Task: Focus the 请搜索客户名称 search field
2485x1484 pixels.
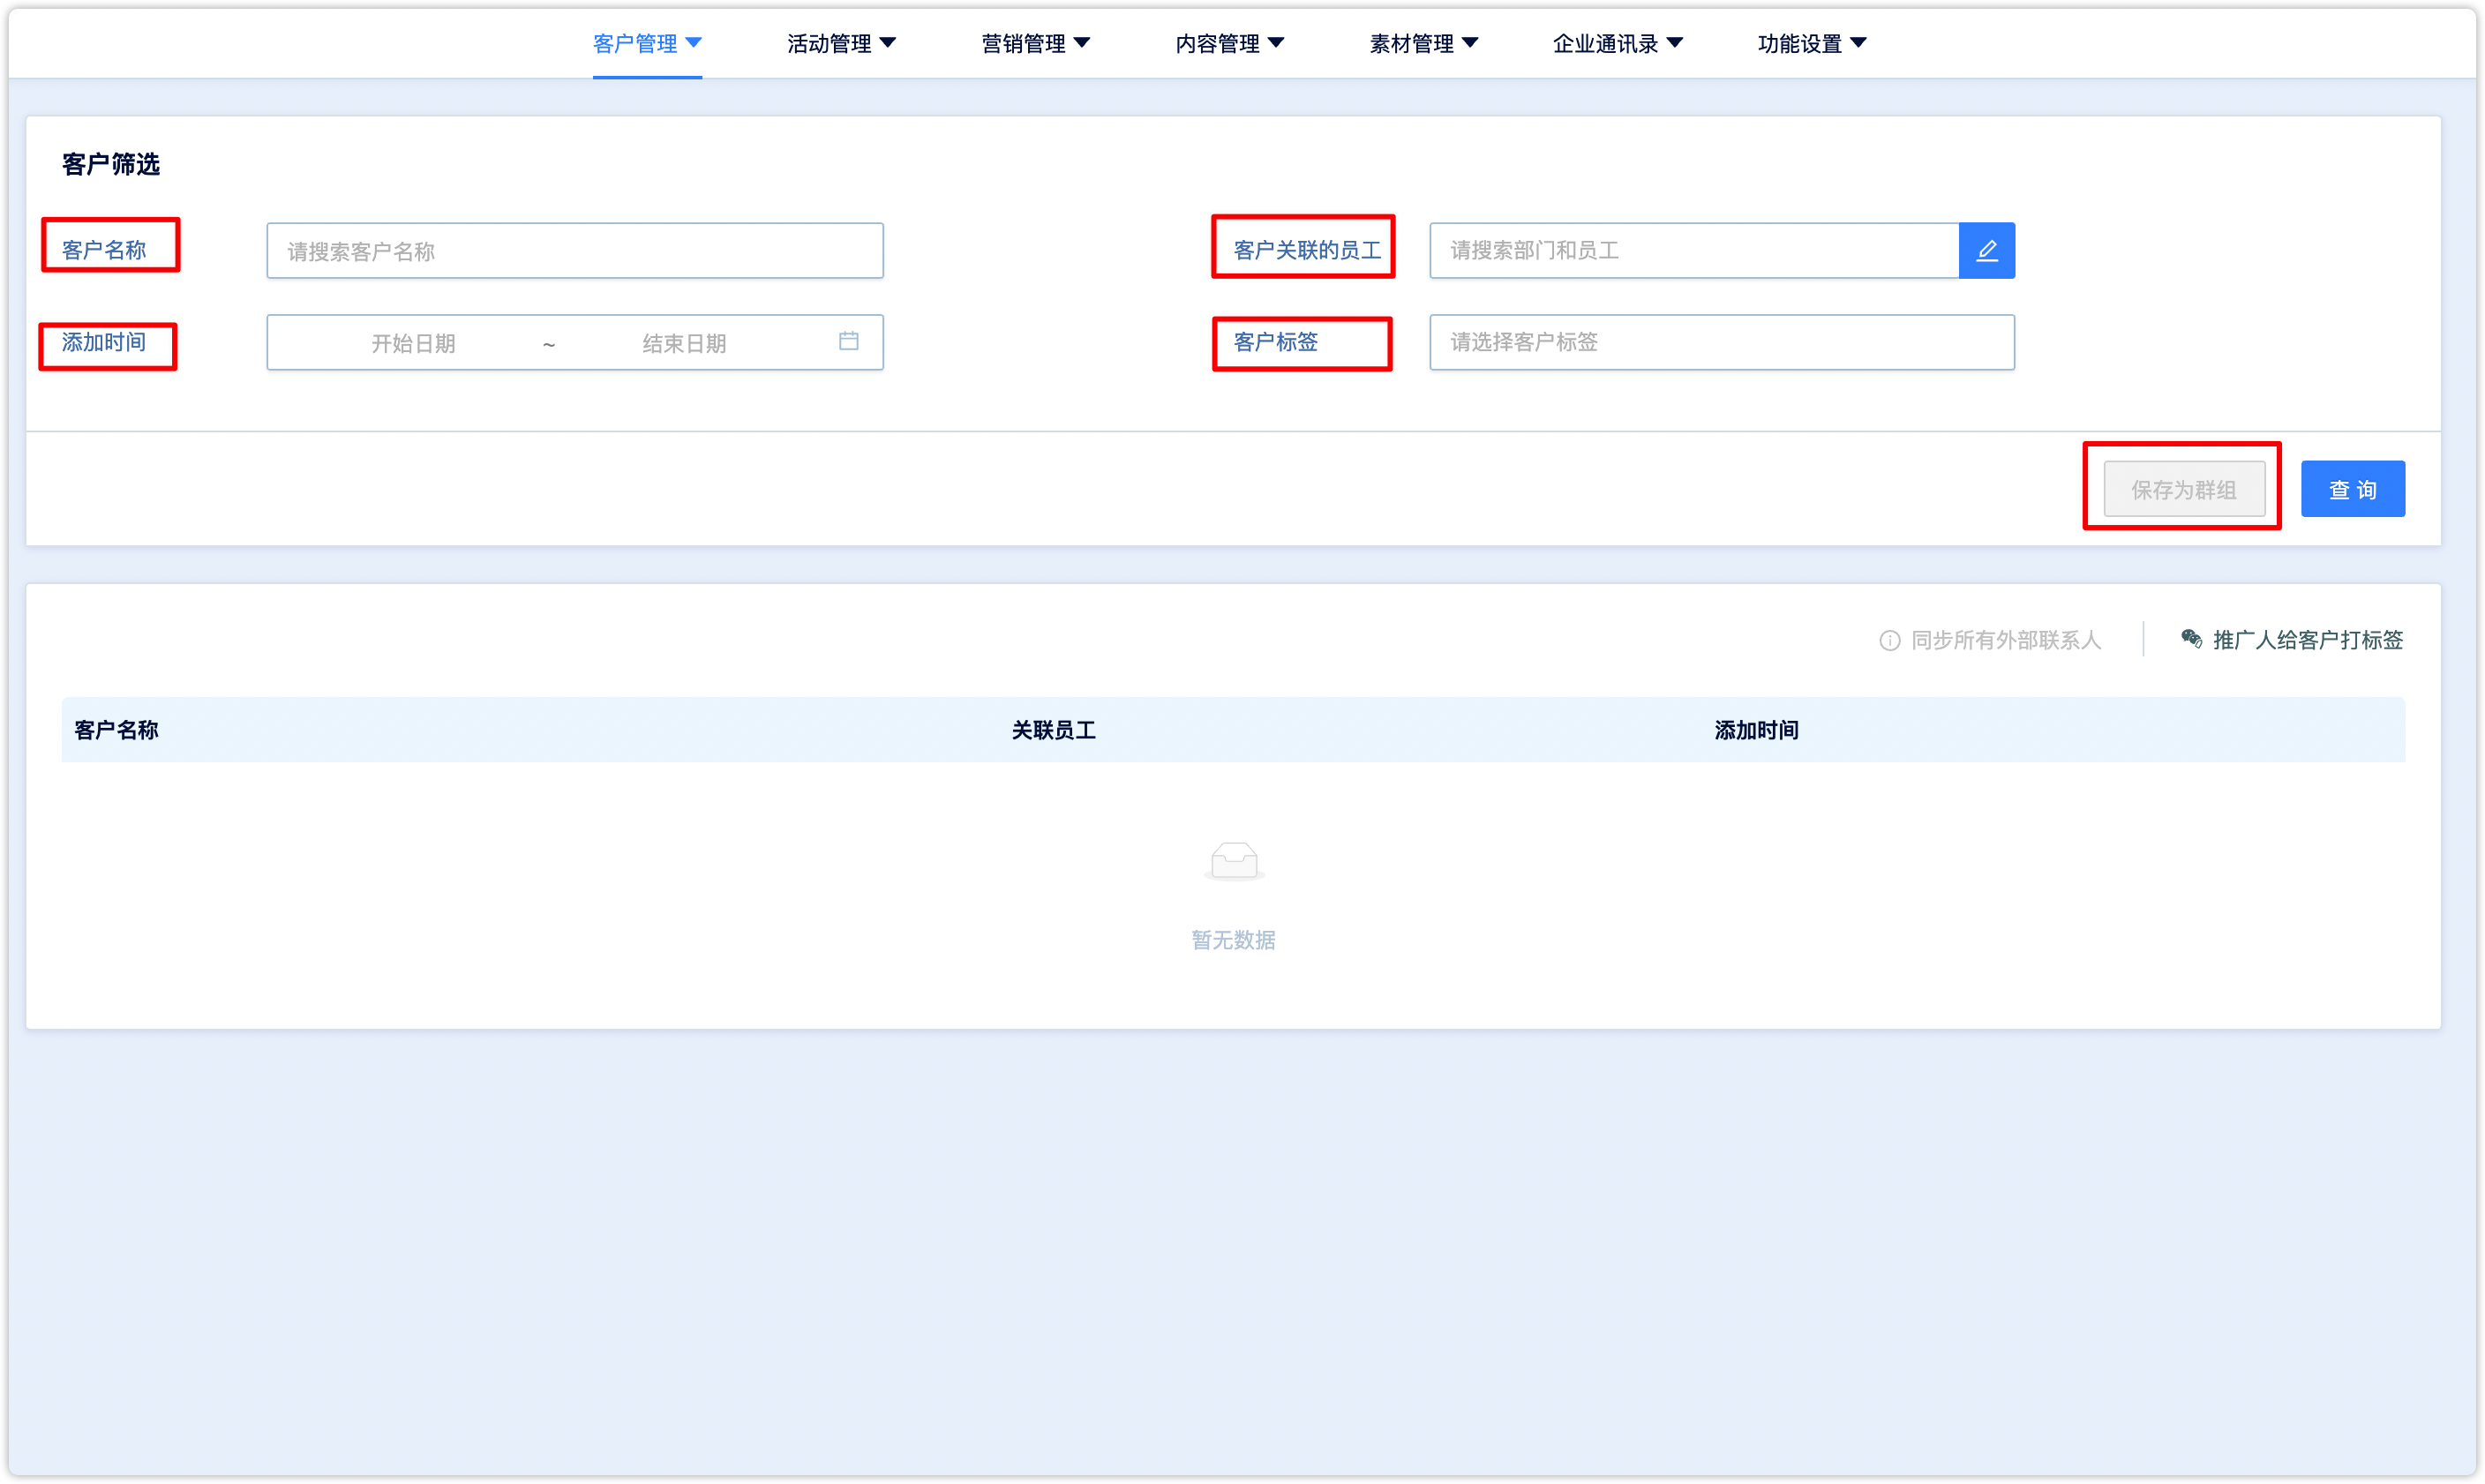Action: pos(575,250)
